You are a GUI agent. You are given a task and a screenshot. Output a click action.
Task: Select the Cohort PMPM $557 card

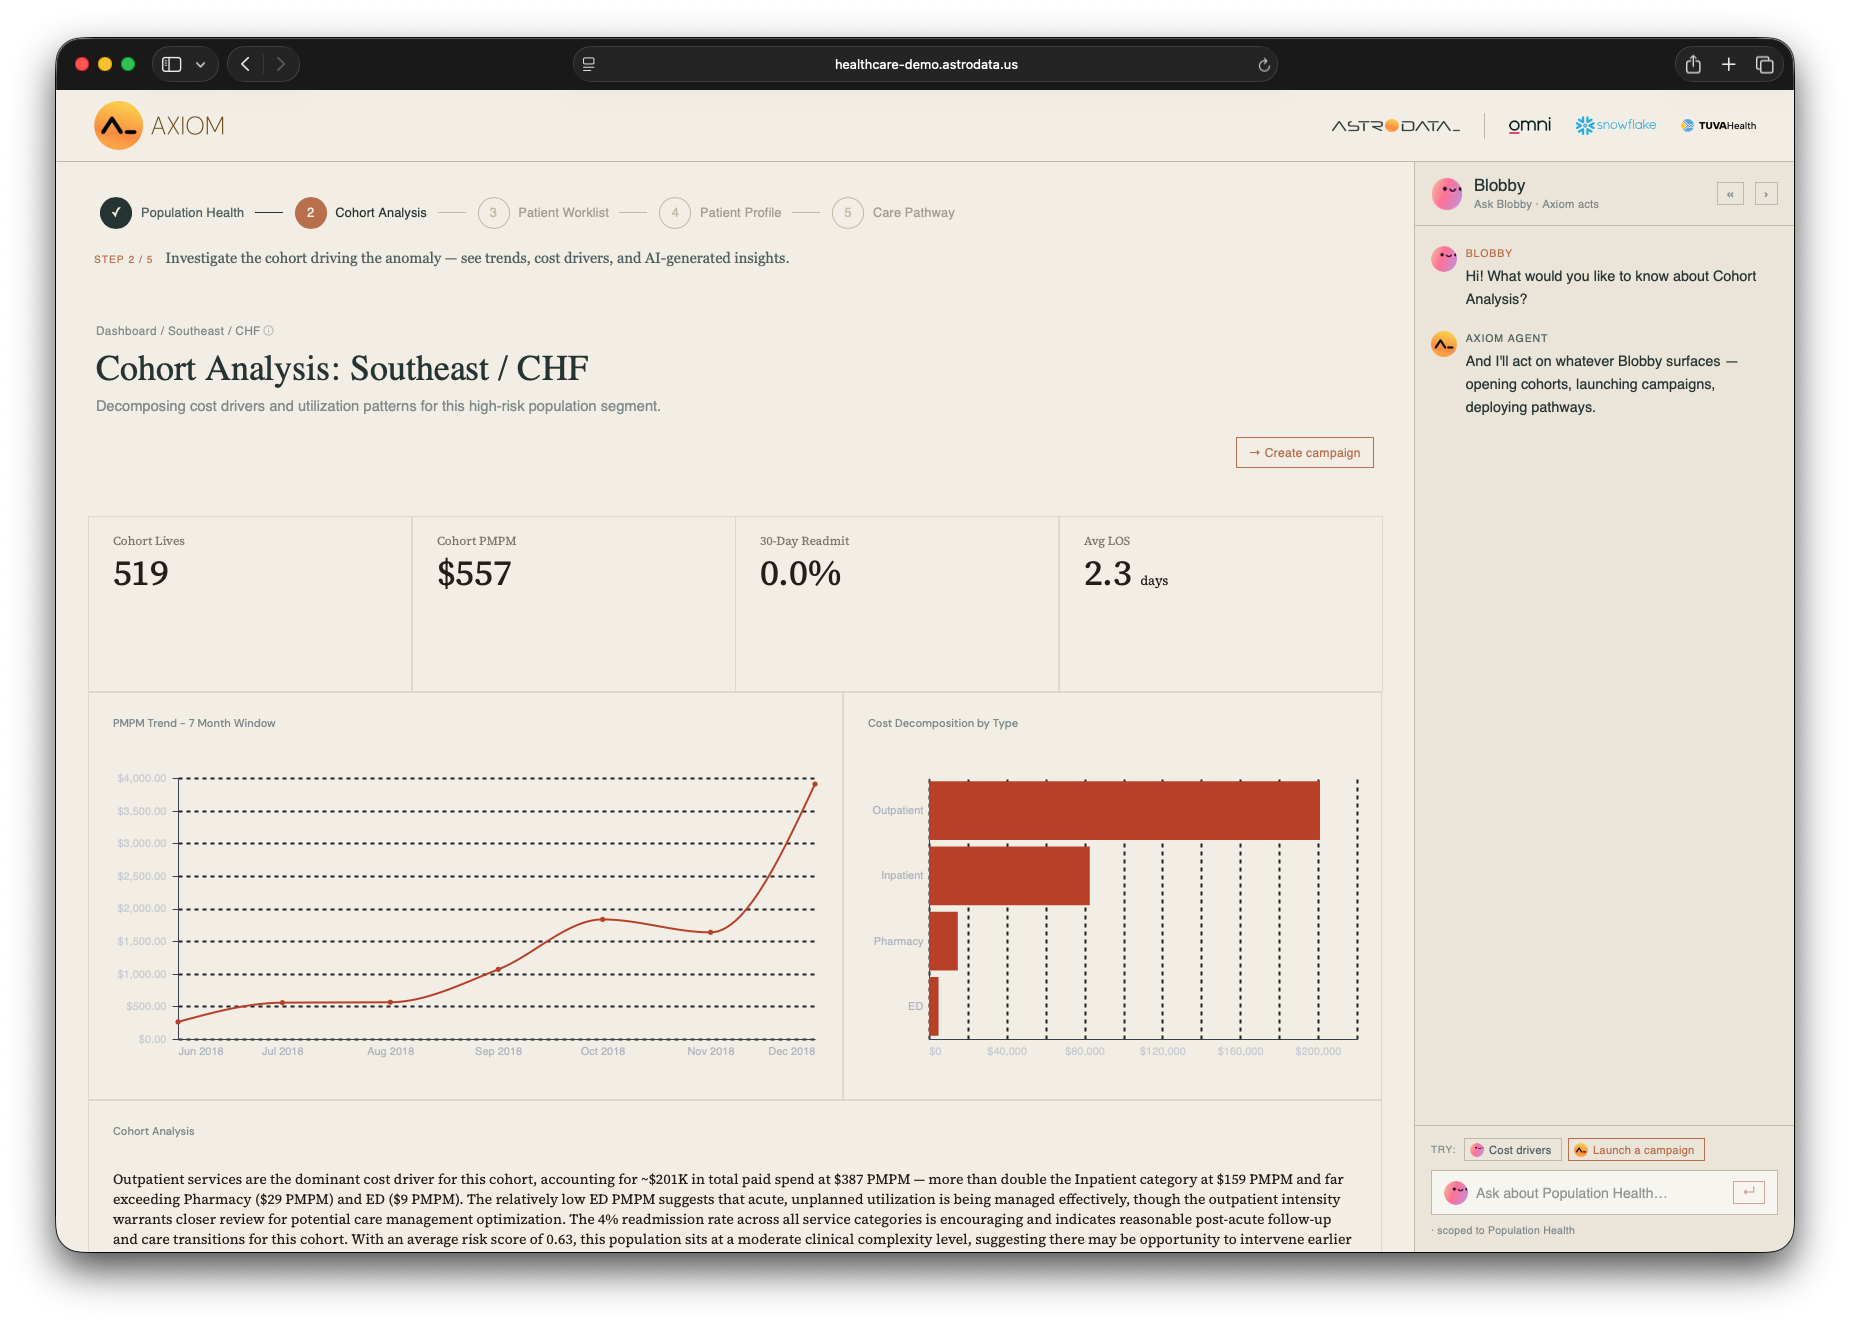[x=573, y=604]
